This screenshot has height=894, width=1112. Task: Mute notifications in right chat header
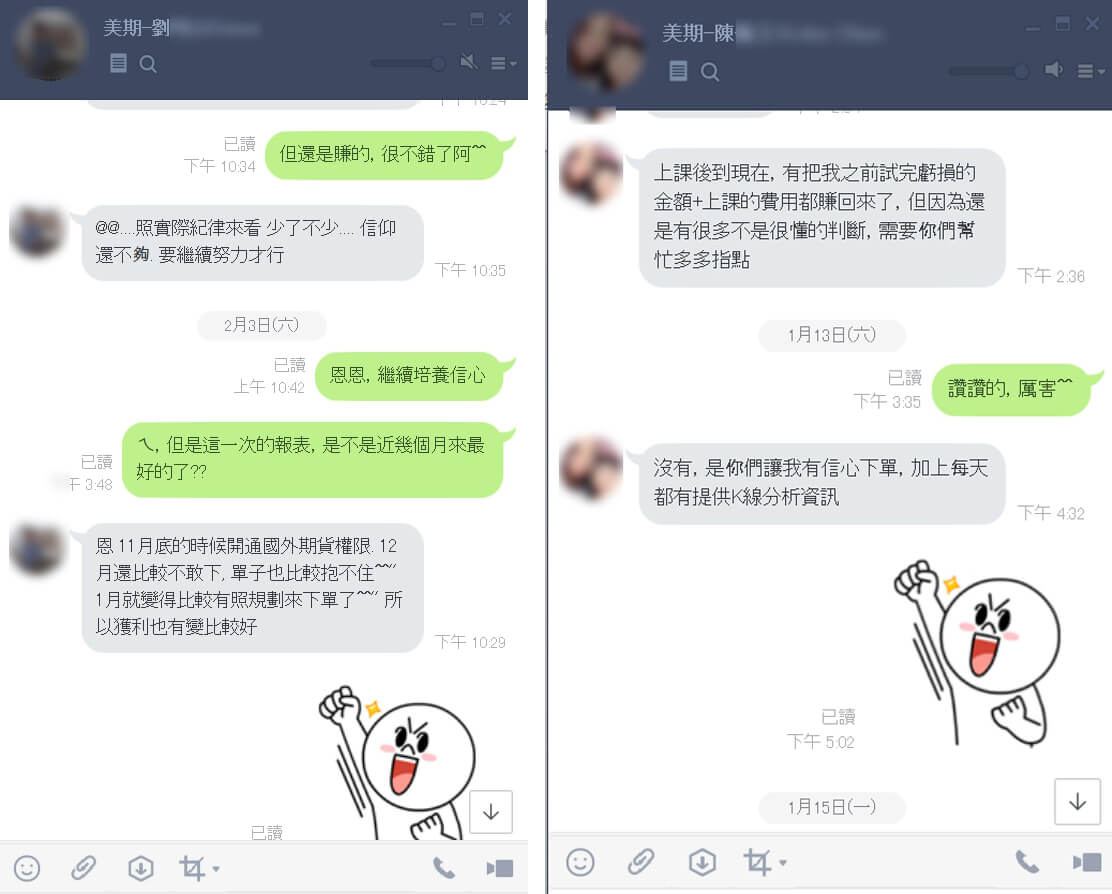coord(1053,69)
